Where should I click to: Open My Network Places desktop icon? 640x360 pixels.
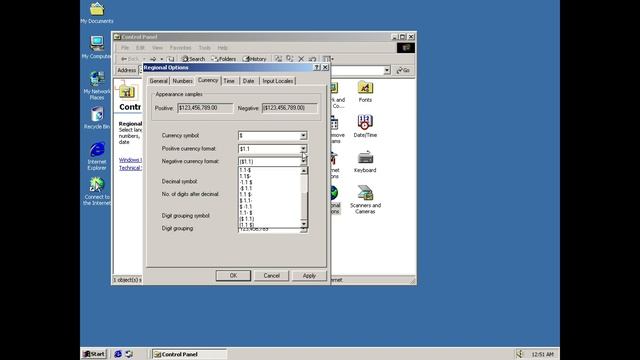(x=97, y=85)
